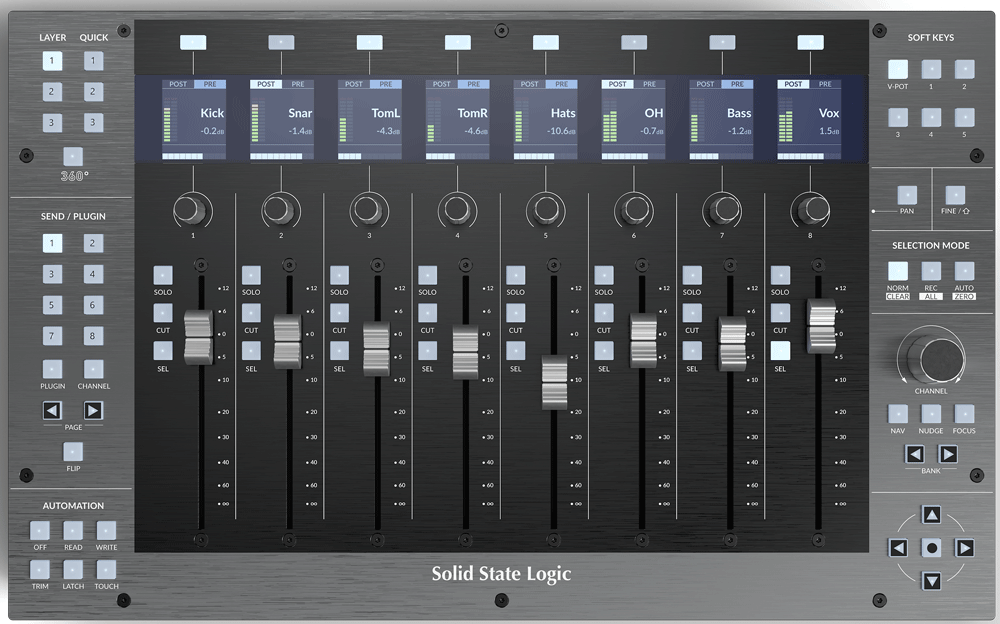
Task: Select Send/Plugin slot 6
Action: [x=93, y=305]
